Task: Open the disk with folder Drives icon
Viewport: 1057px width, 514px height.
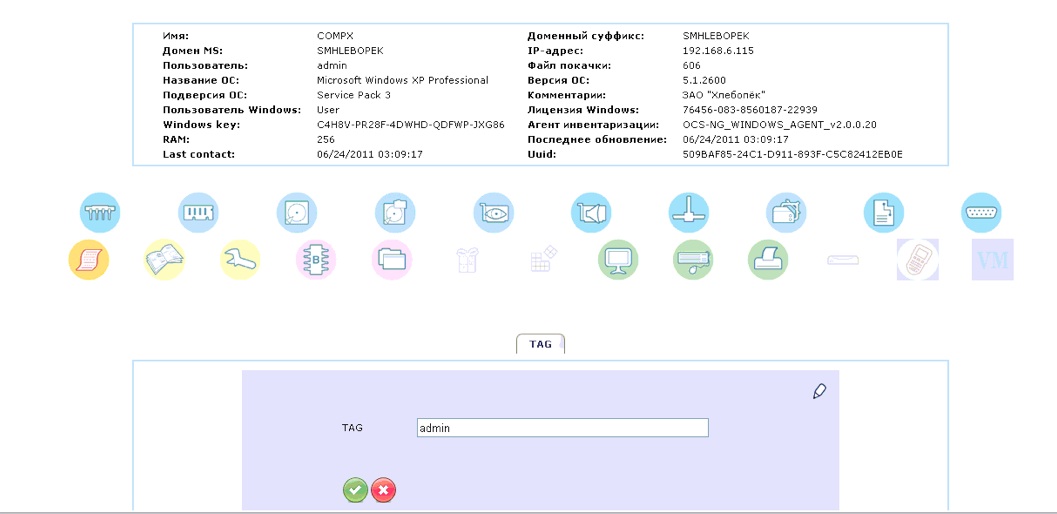Action: 394,213
